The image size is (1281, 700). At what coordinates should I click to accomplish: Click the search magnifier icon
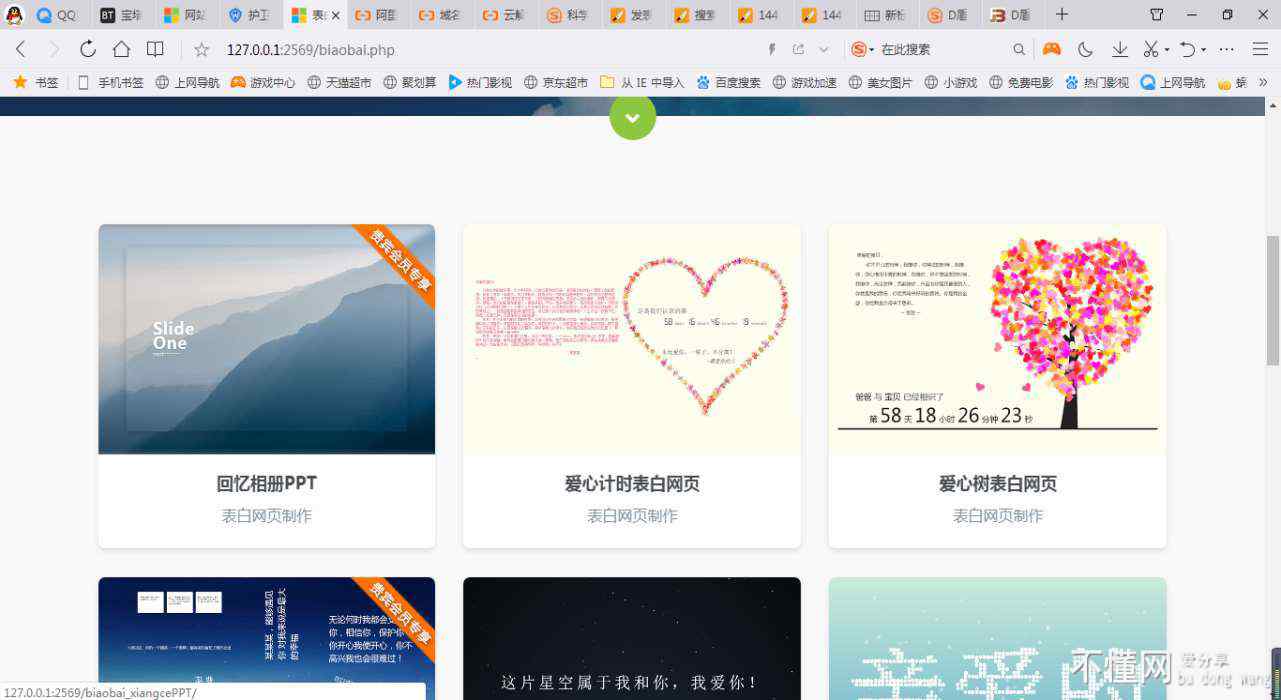(x=1019, y=49)
